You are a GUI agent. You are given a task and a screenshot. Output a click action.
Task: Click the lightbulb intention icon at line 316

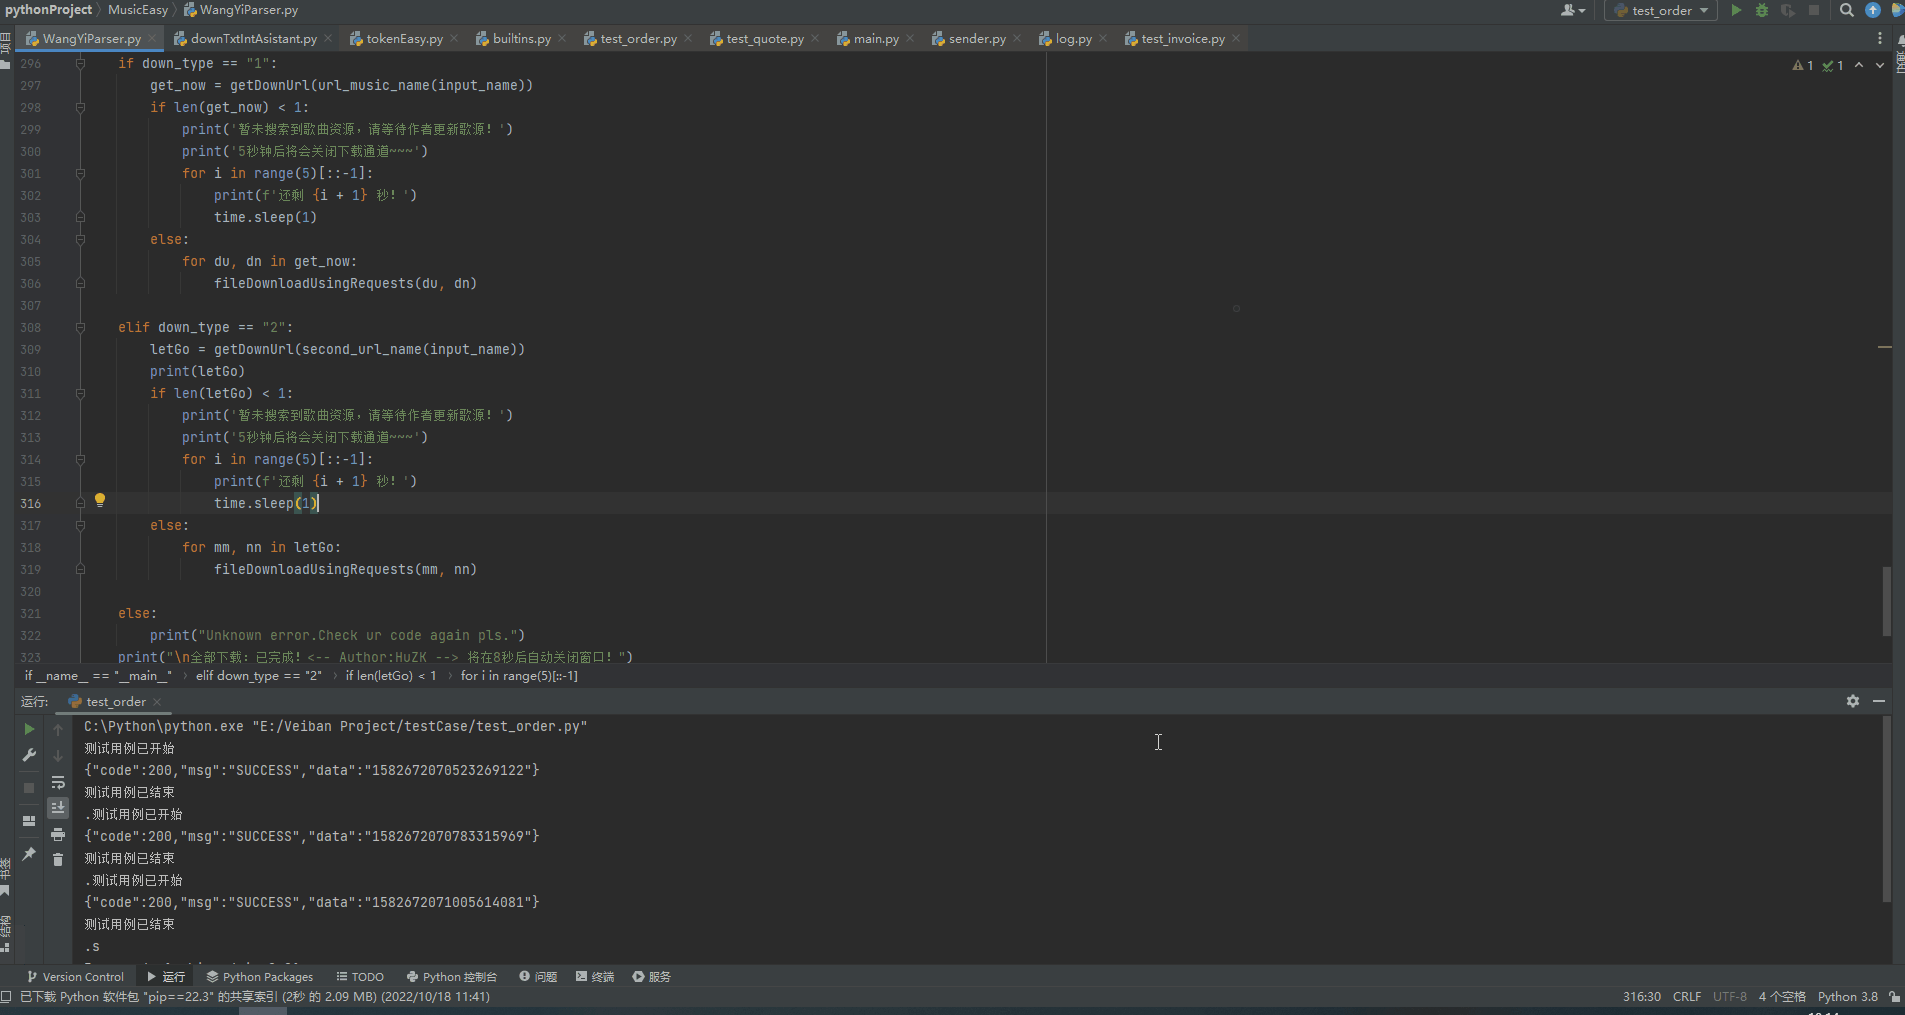tap(100, 500)
